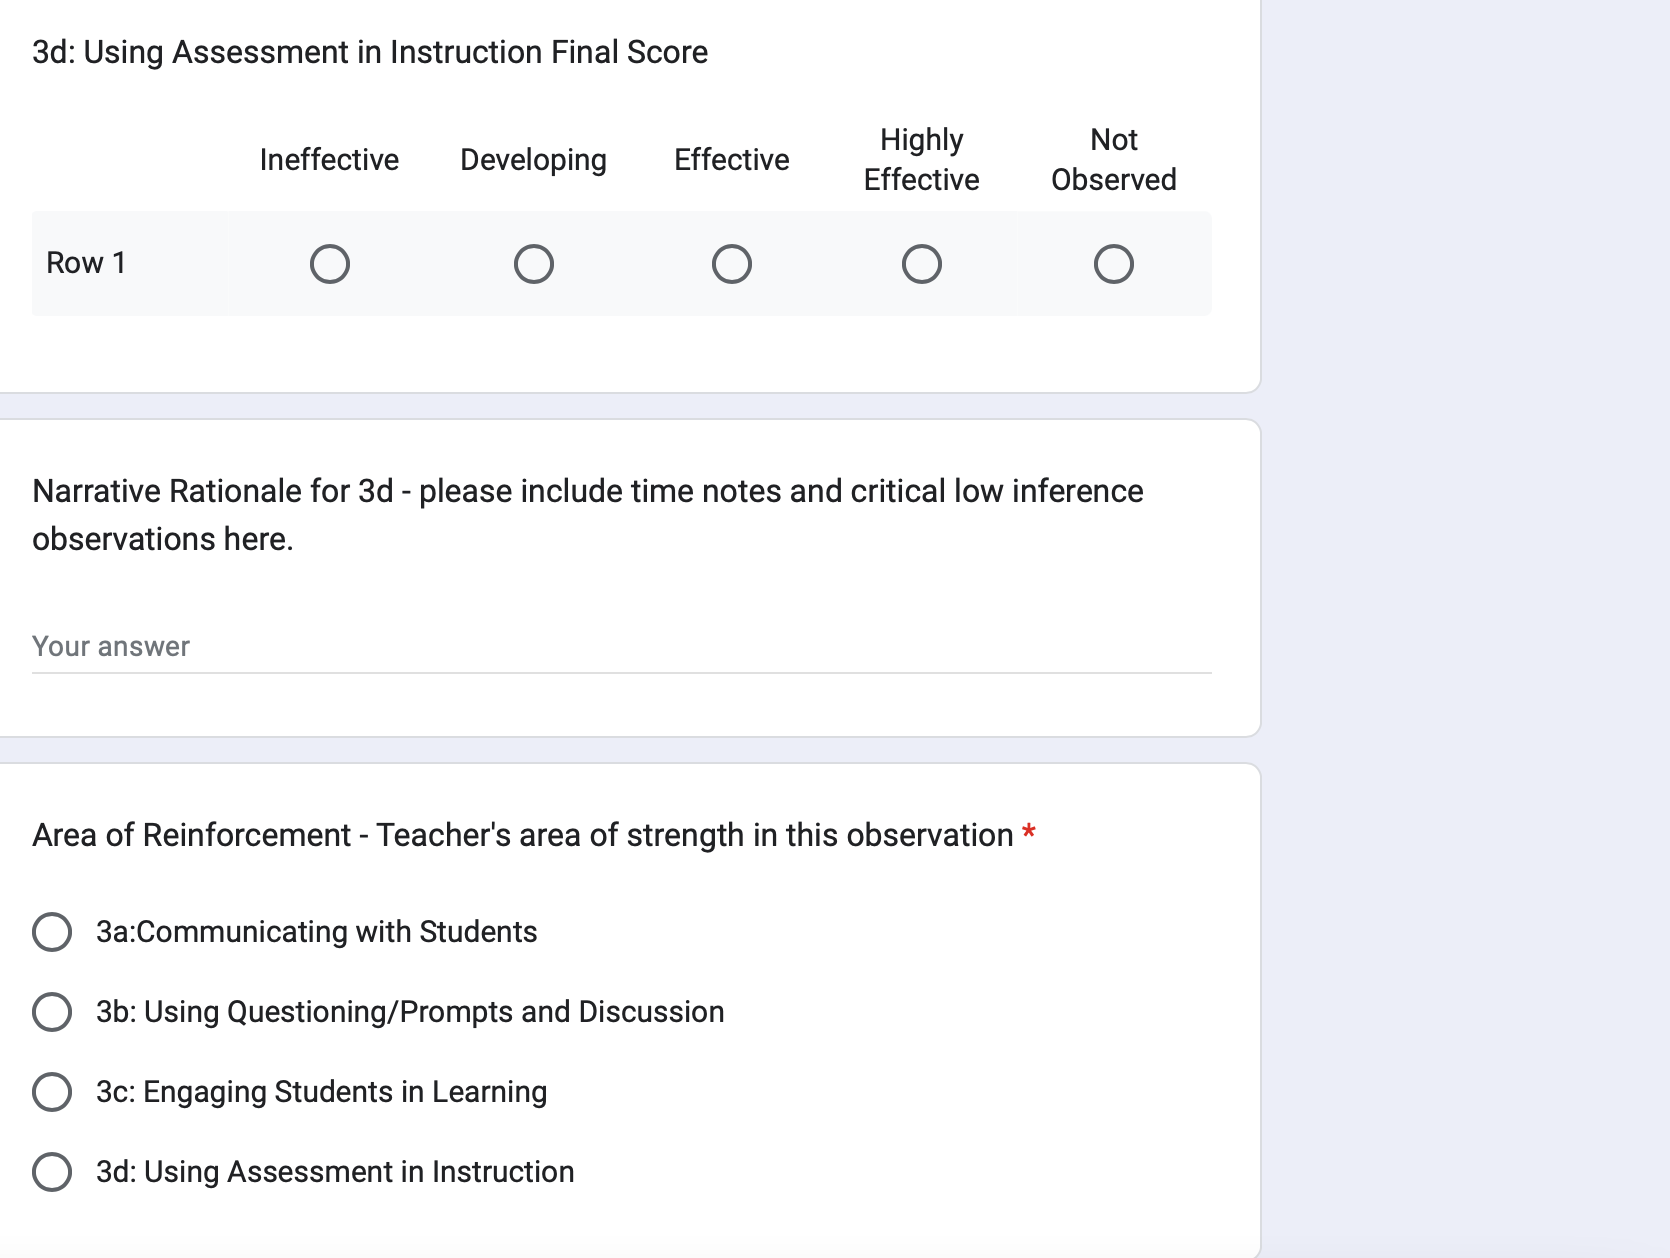The width and height of the screenshot is (1670, 1258).
Task: Tick the radio circle beside 3a:Communicating with Students
Action: 52,932
